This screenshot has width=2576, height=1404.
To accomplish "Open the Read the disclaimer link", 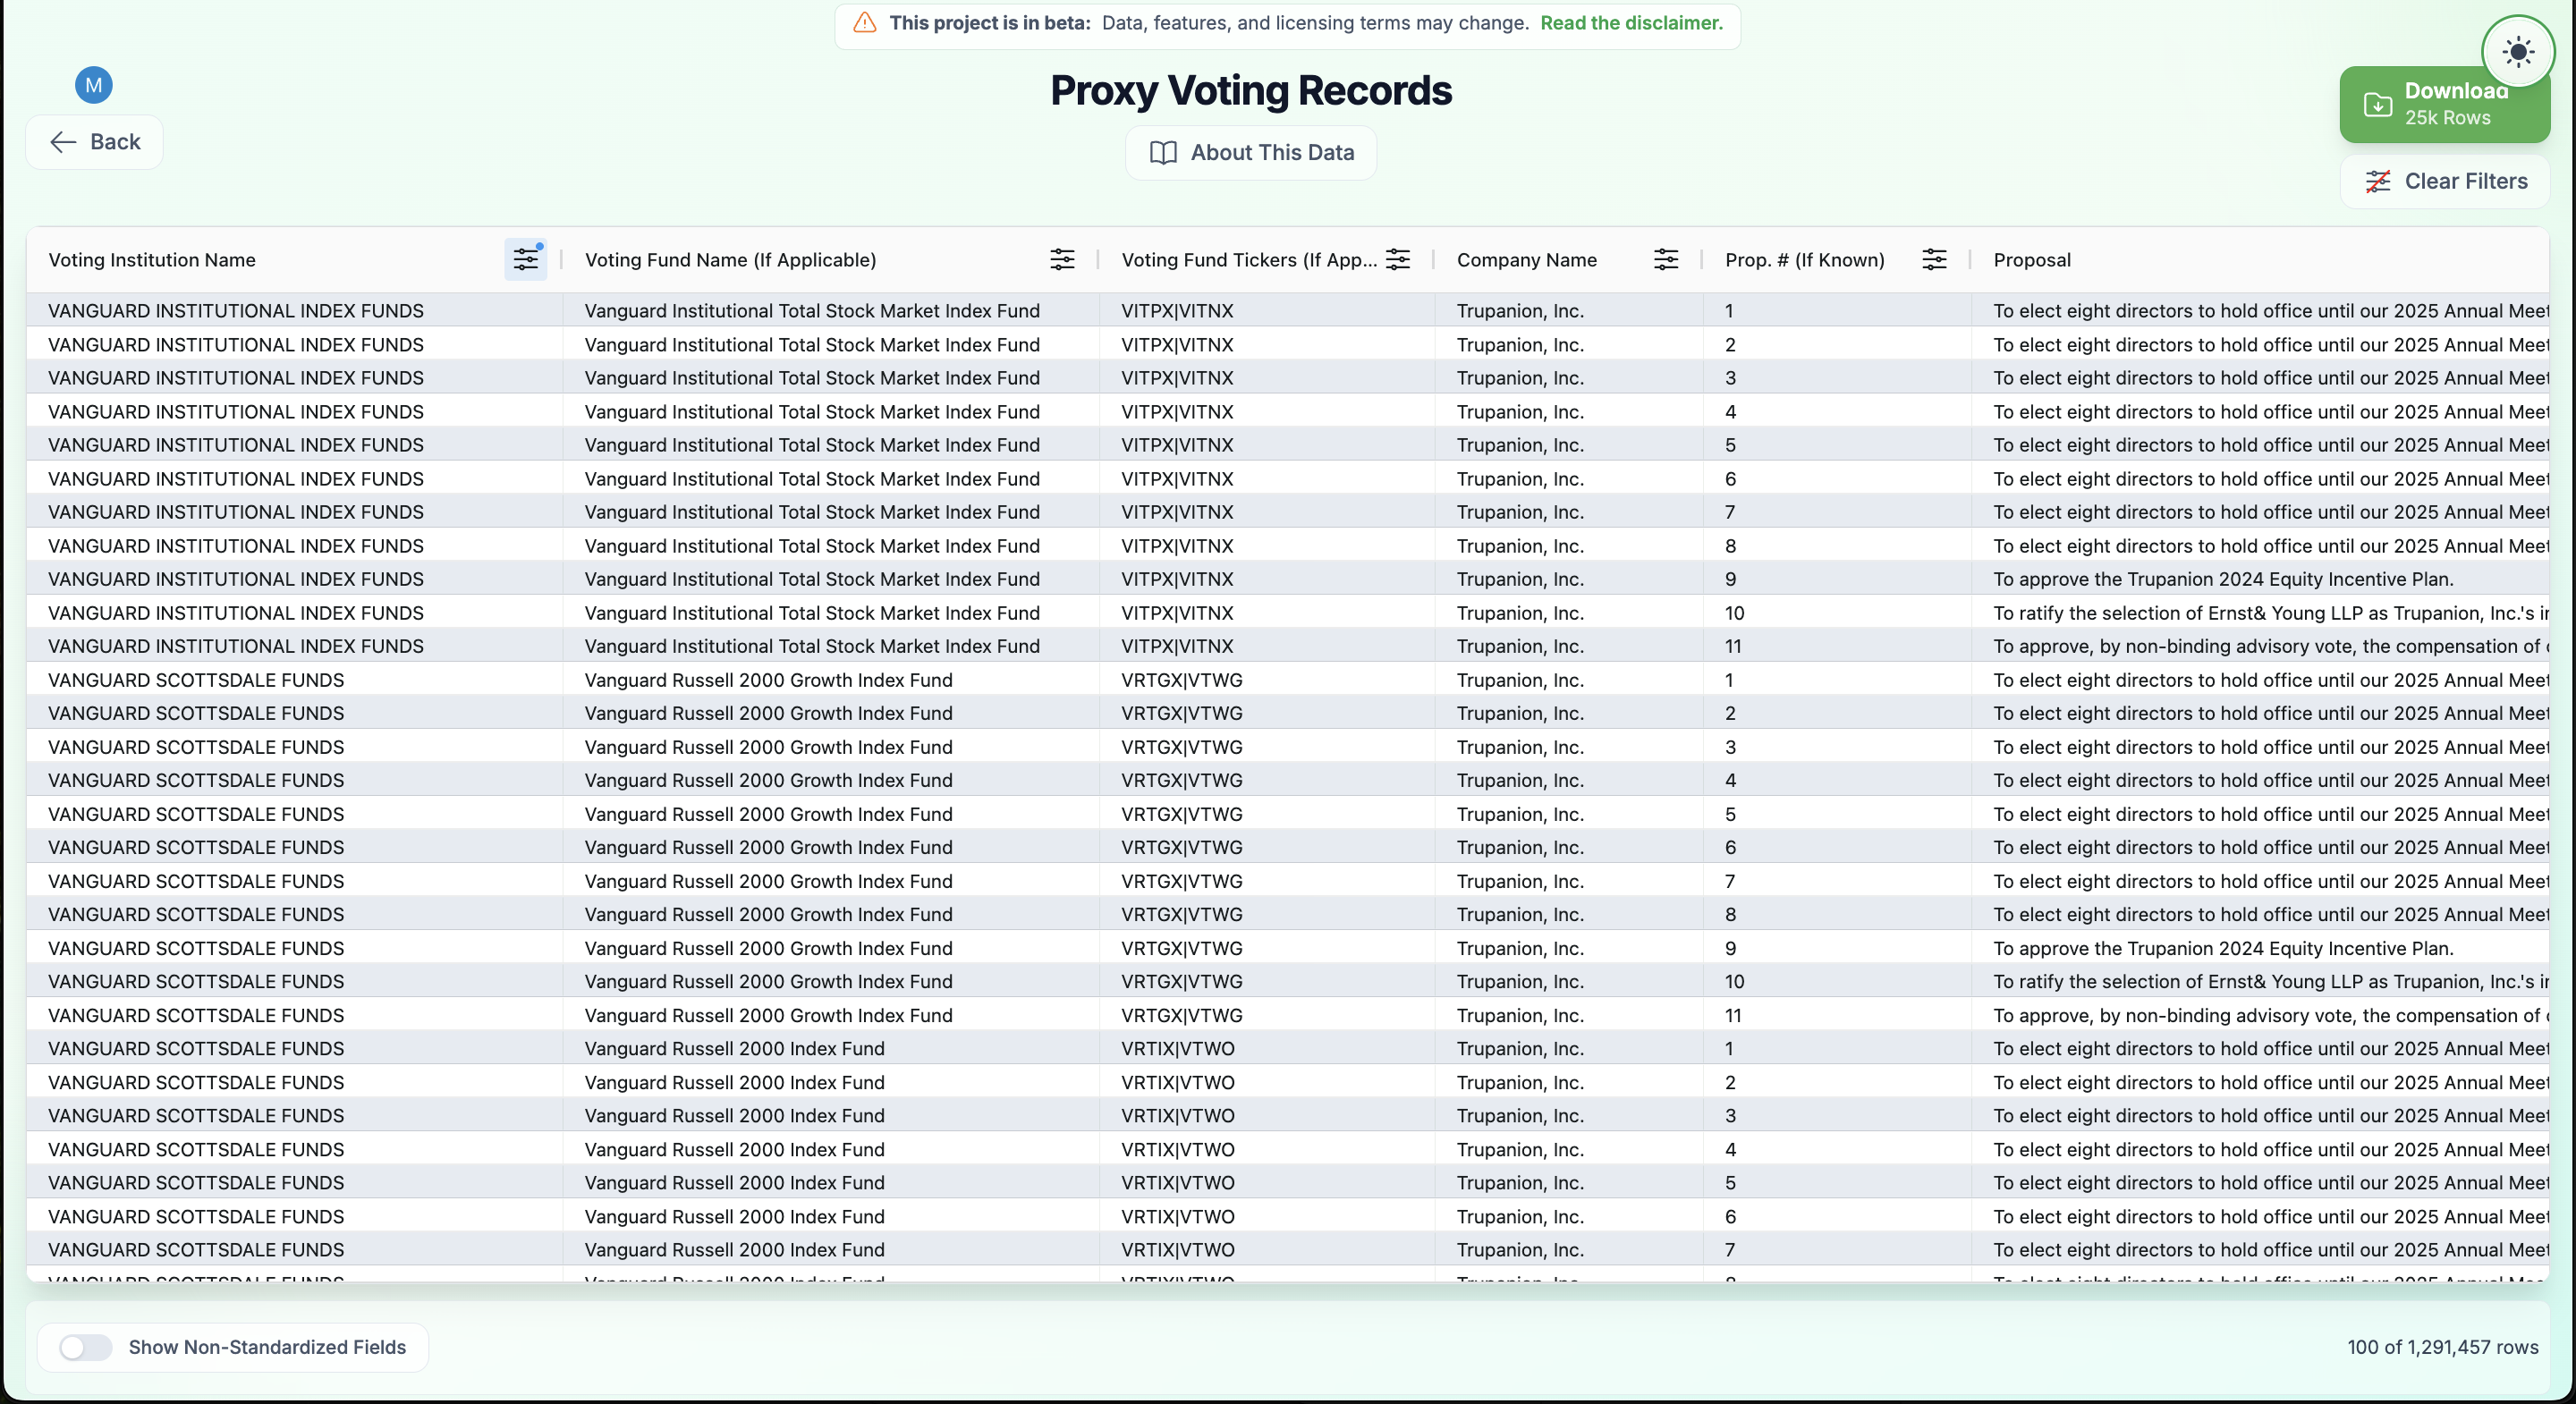I will [x=1631, y=23].
